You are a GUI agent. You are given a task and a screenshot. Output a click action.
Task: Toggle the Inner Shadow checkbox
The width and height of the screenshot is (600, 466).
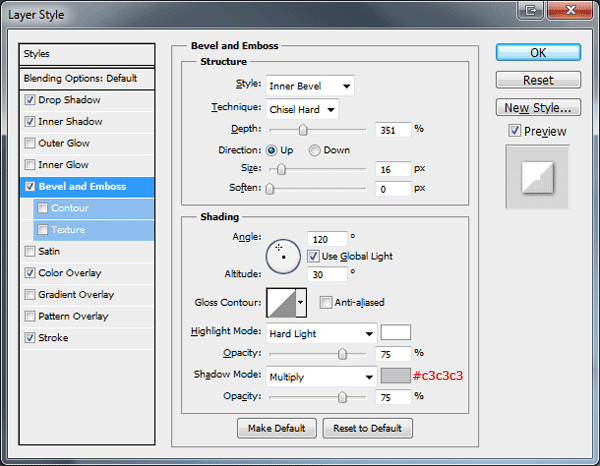click(29, 122)
